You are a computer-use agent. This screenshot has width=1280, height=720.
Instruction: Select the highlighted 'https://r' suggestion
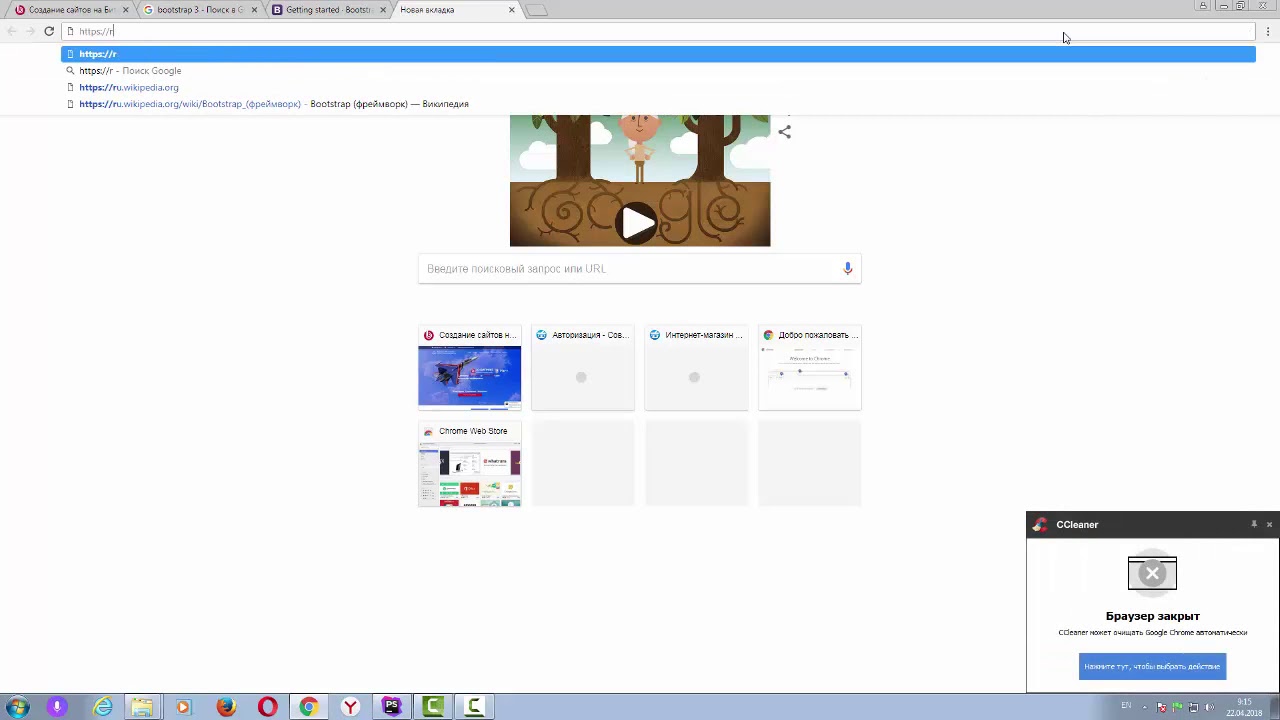(x=658, y=54)
